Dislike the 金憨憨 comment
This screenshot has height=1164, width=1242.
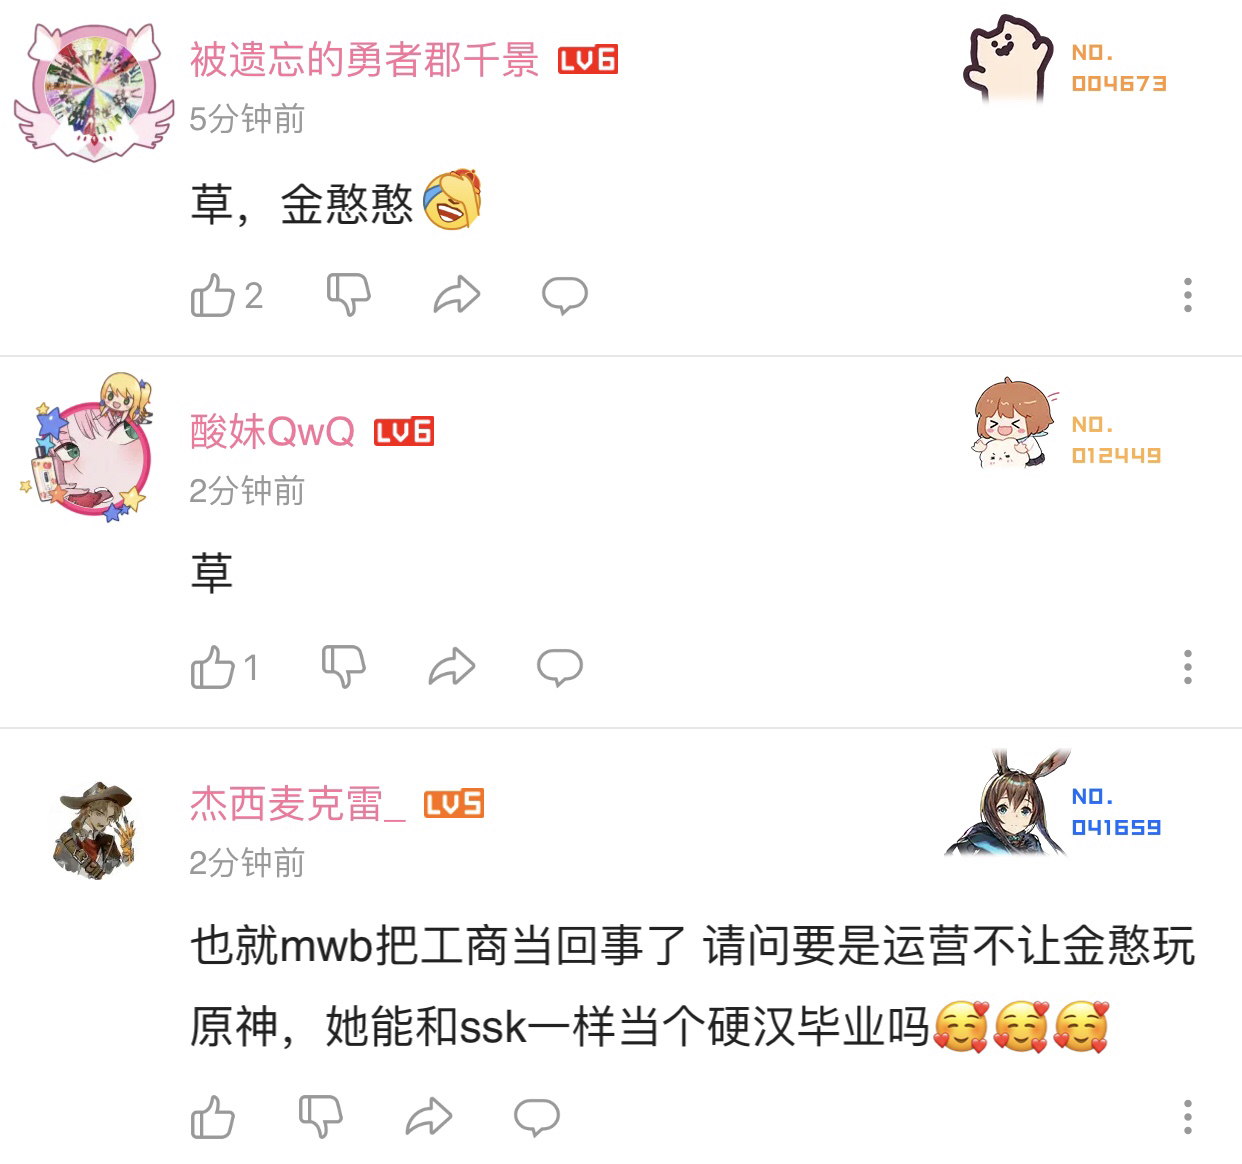tap(349, 295)
